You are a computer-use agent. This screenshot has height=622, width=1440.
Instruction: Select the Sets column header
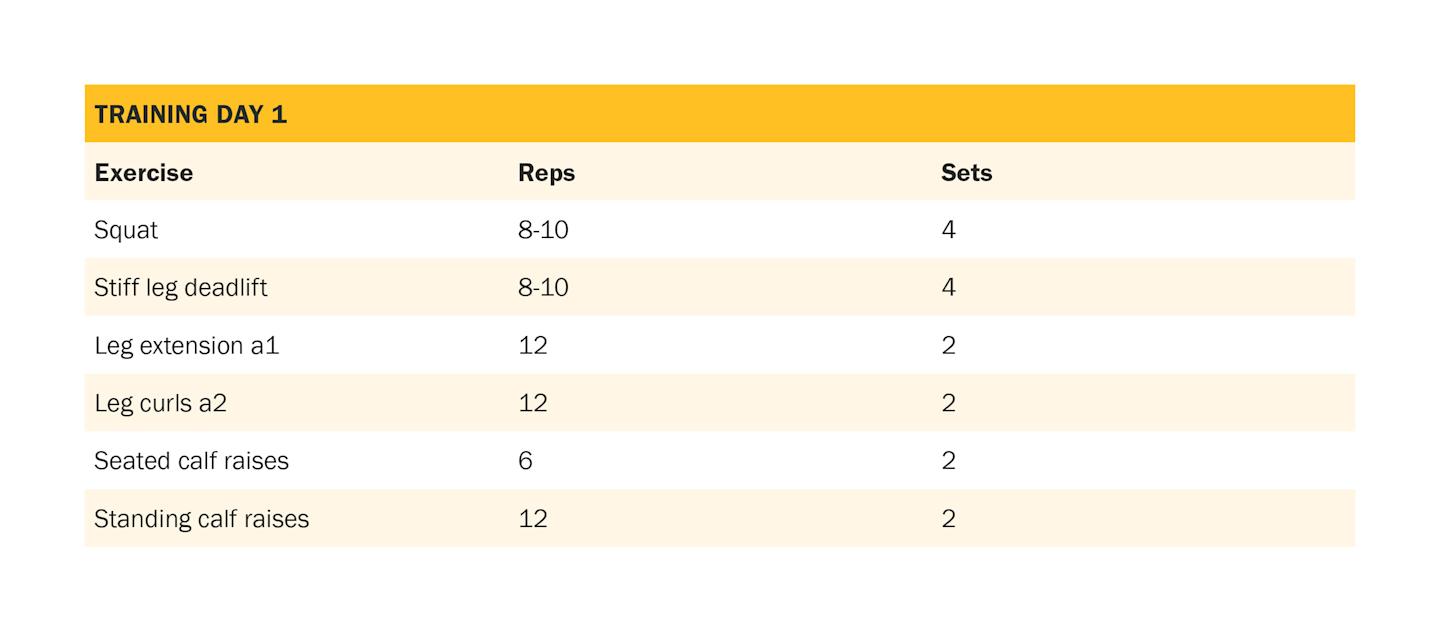tap(966, 172)
